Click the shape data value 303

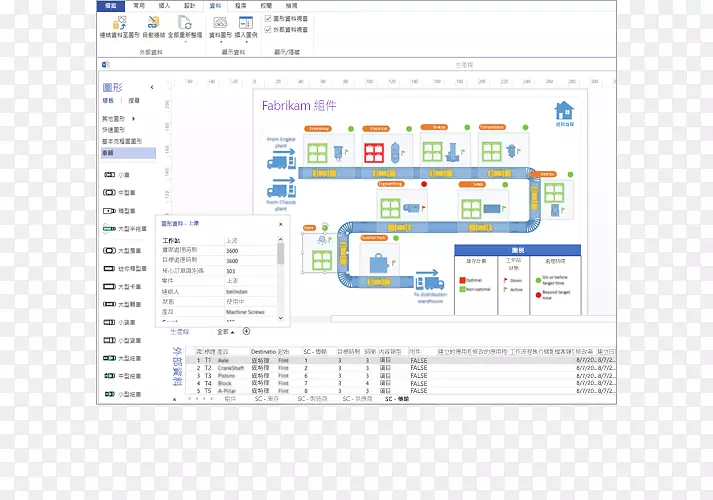click(x=231, y=271)
